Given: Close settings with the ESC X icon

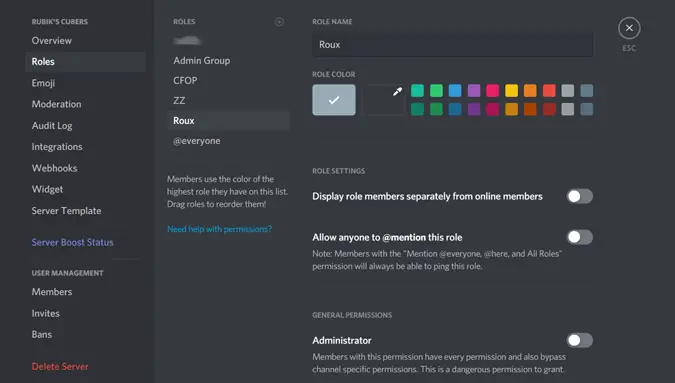Looking at the screenshot, I should pyautogui.click(x=629, y=28).
